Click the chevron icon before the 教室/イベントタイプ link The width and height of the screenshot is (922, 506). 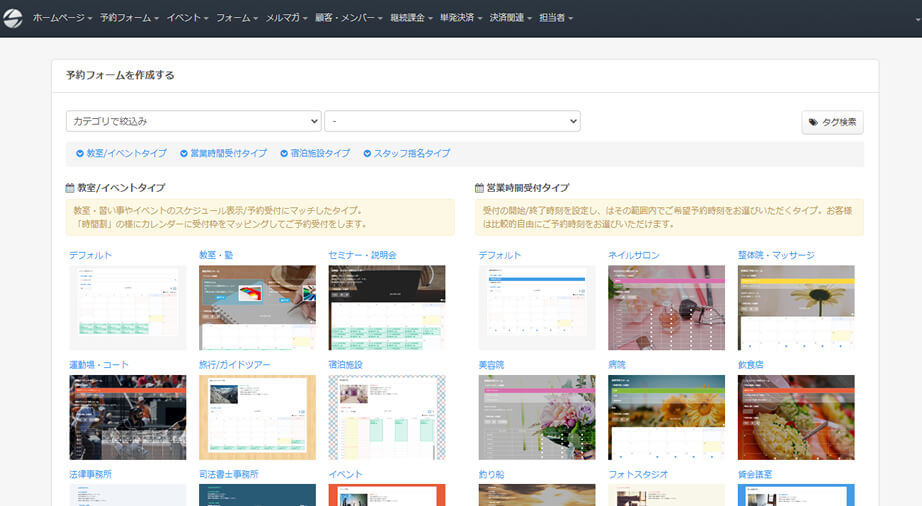point(80,153)
